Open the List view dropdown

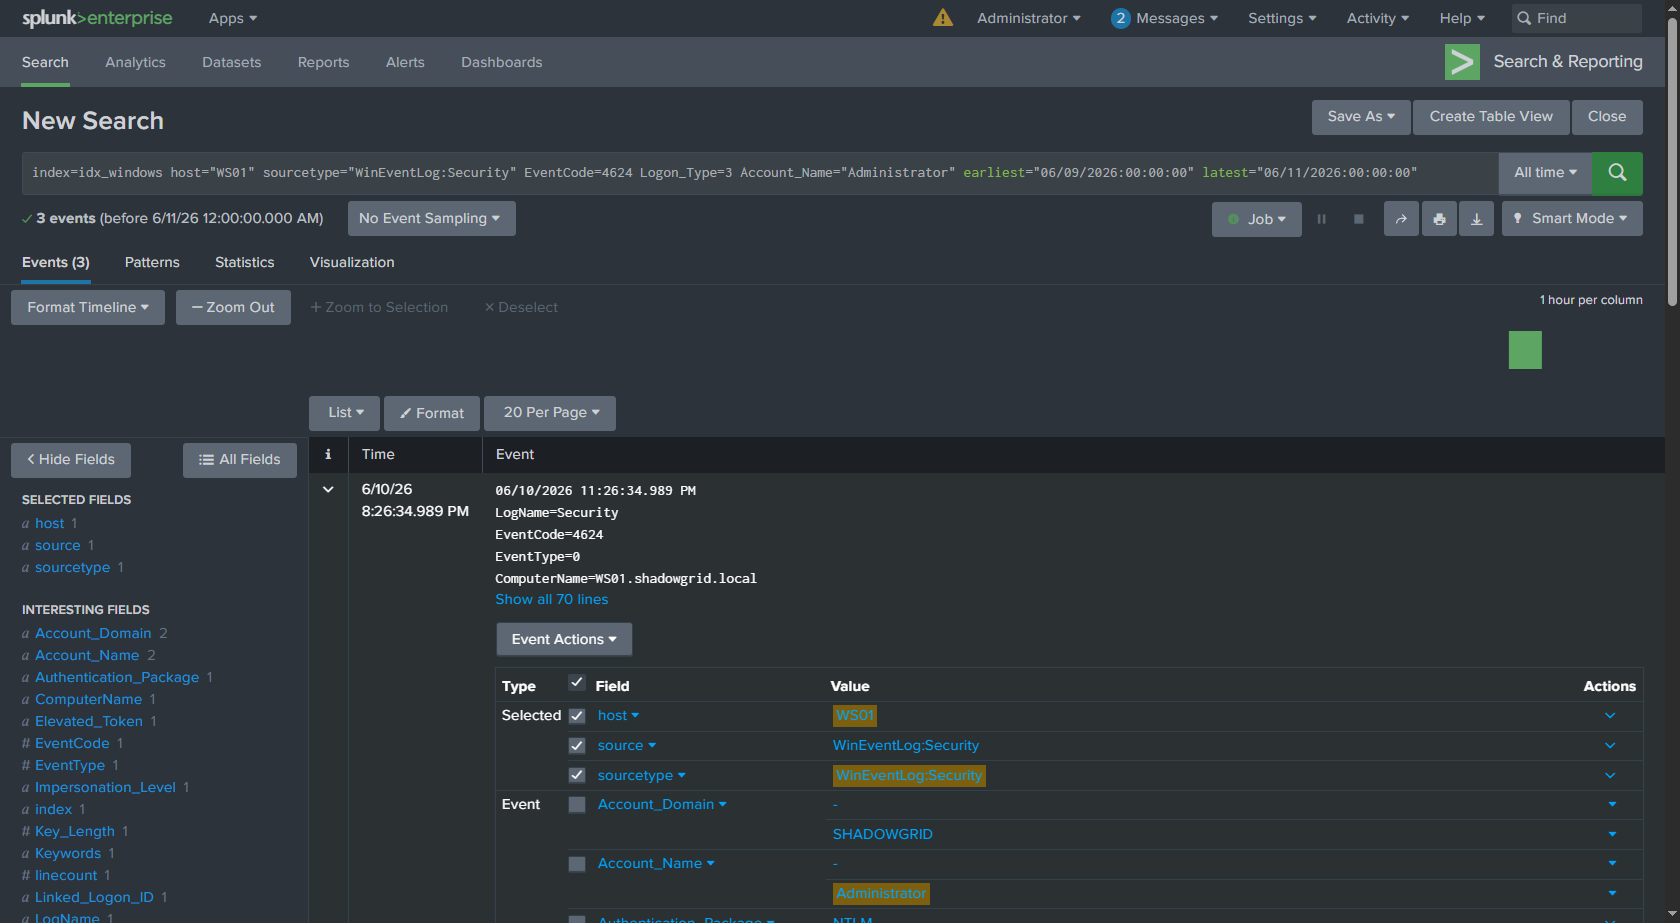[344, 413]
